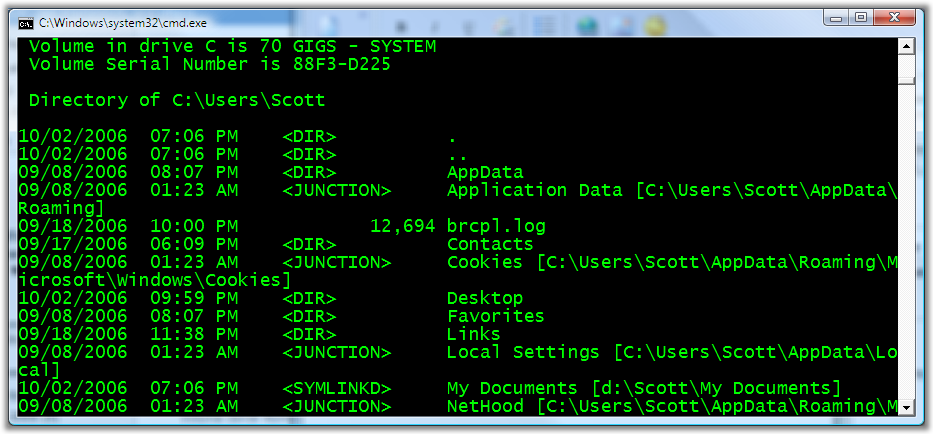This screenshot has width=933, height=434.
Task: Click the scrollbar down arrow
Action: pyautogui.click(x=906, y=407)
